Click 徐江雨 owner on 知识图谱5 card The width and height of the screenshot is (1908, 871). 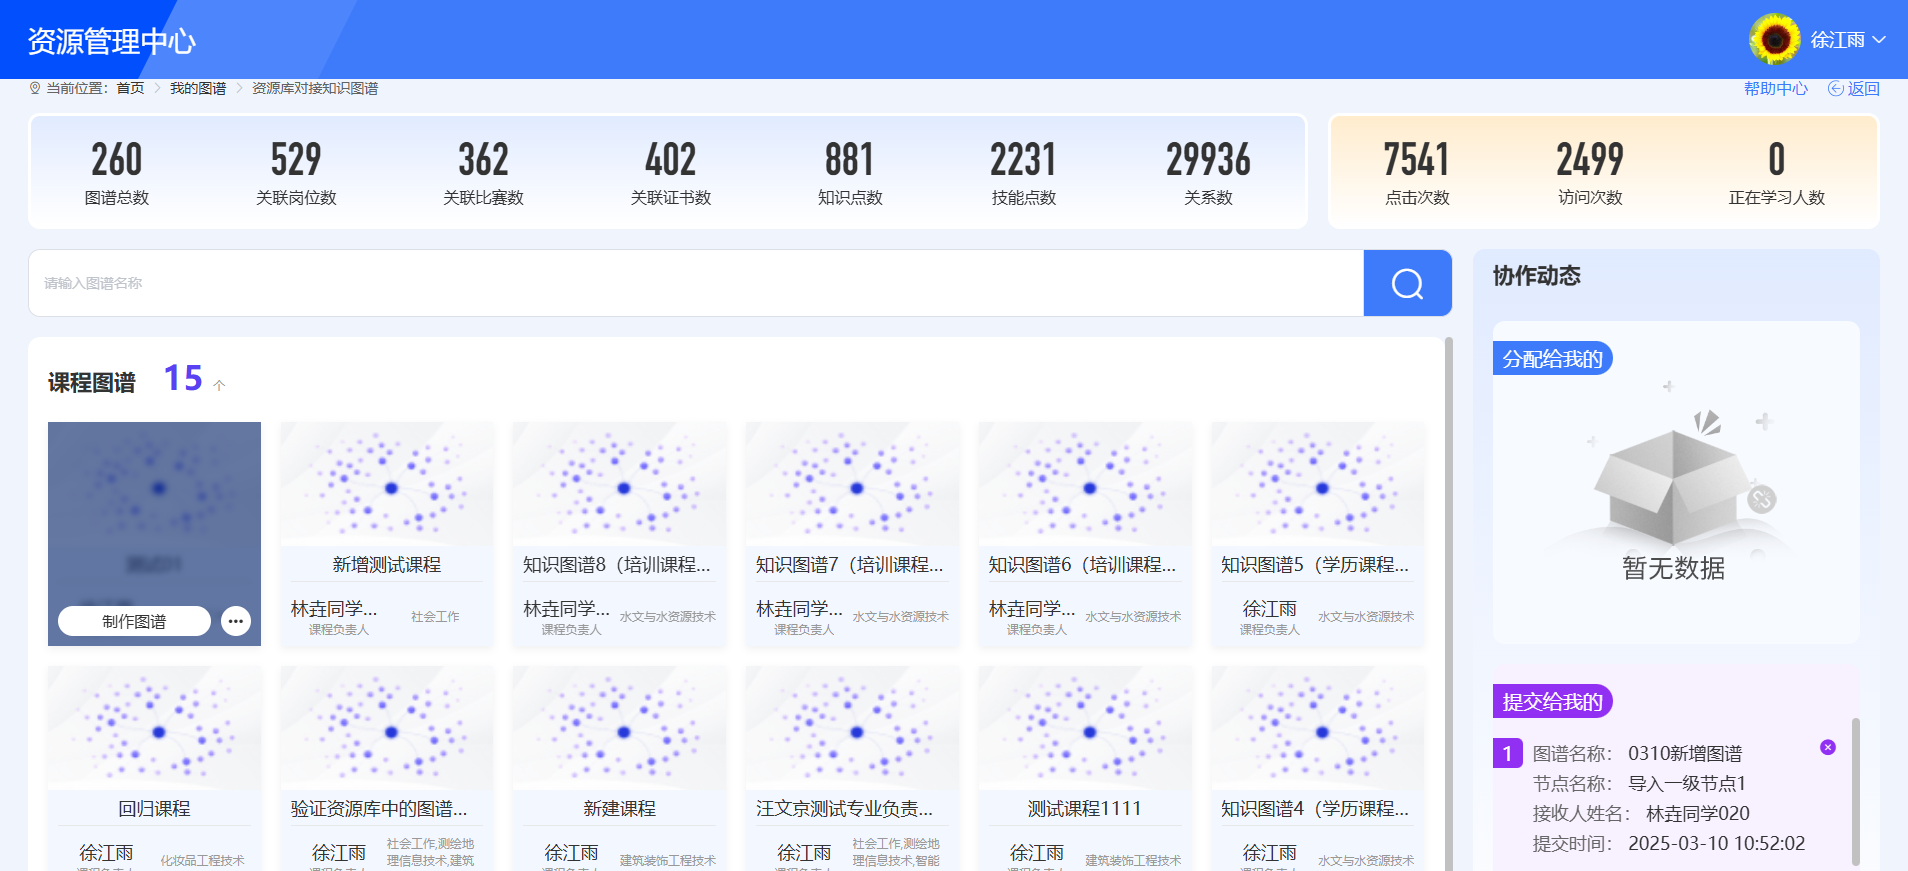(1269, 609)
